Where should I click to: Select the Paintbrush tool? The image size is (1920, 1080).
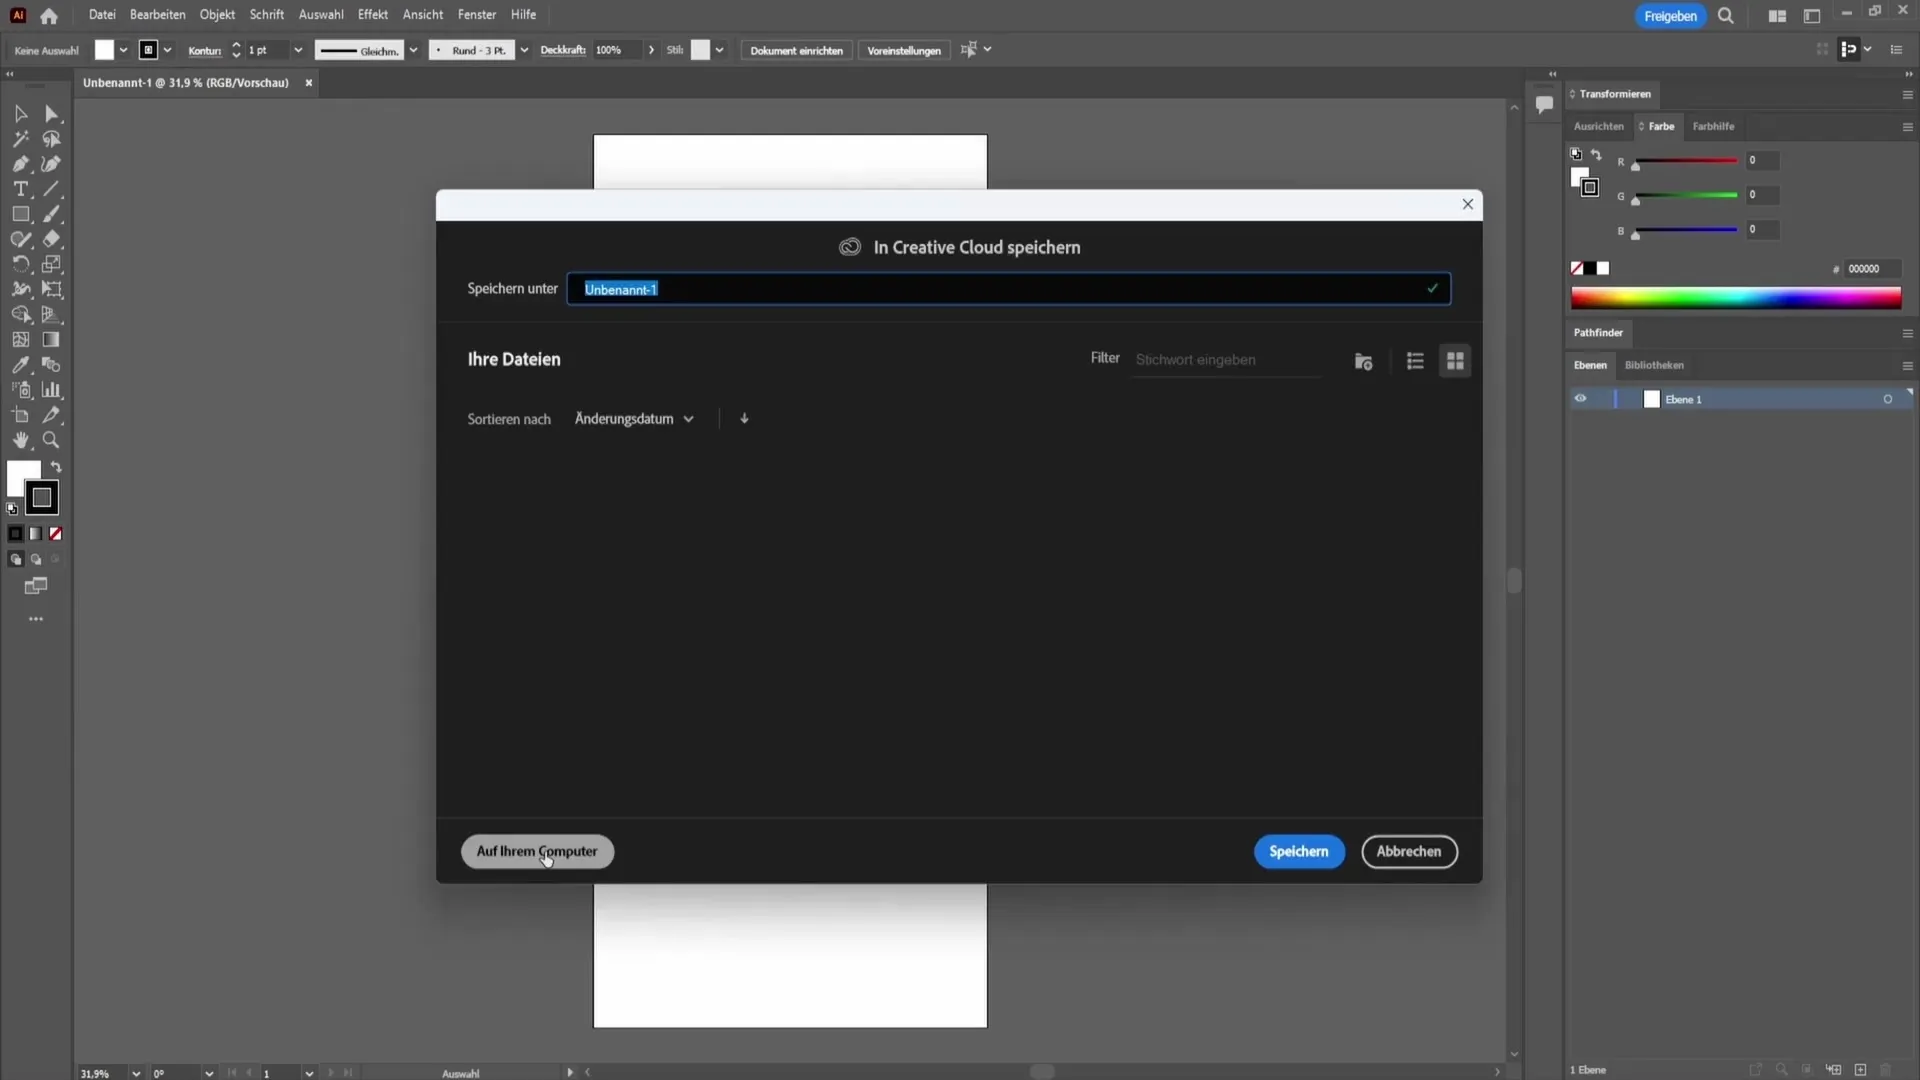52,214
